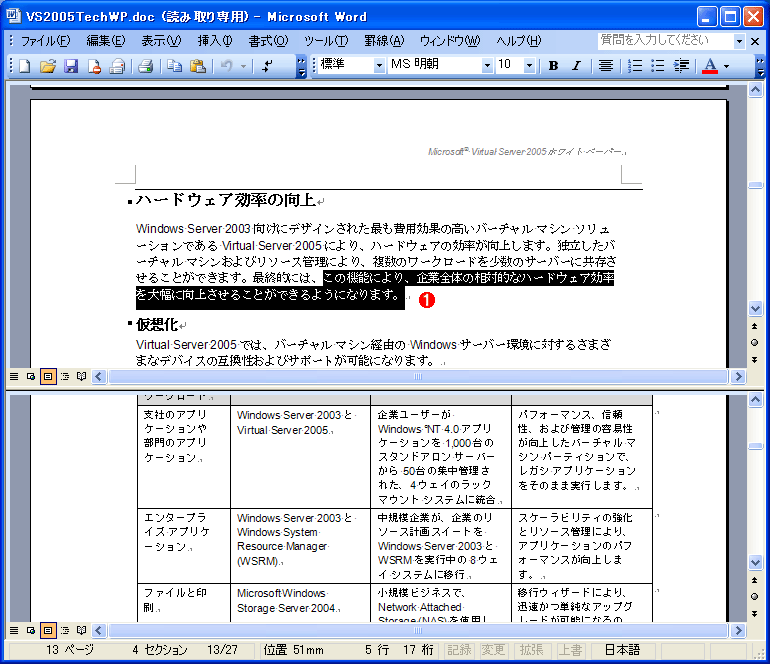770x664 pixels.
Task: Click upper pane vertical scrollbar thumb
Action: (x=755, y=185)
